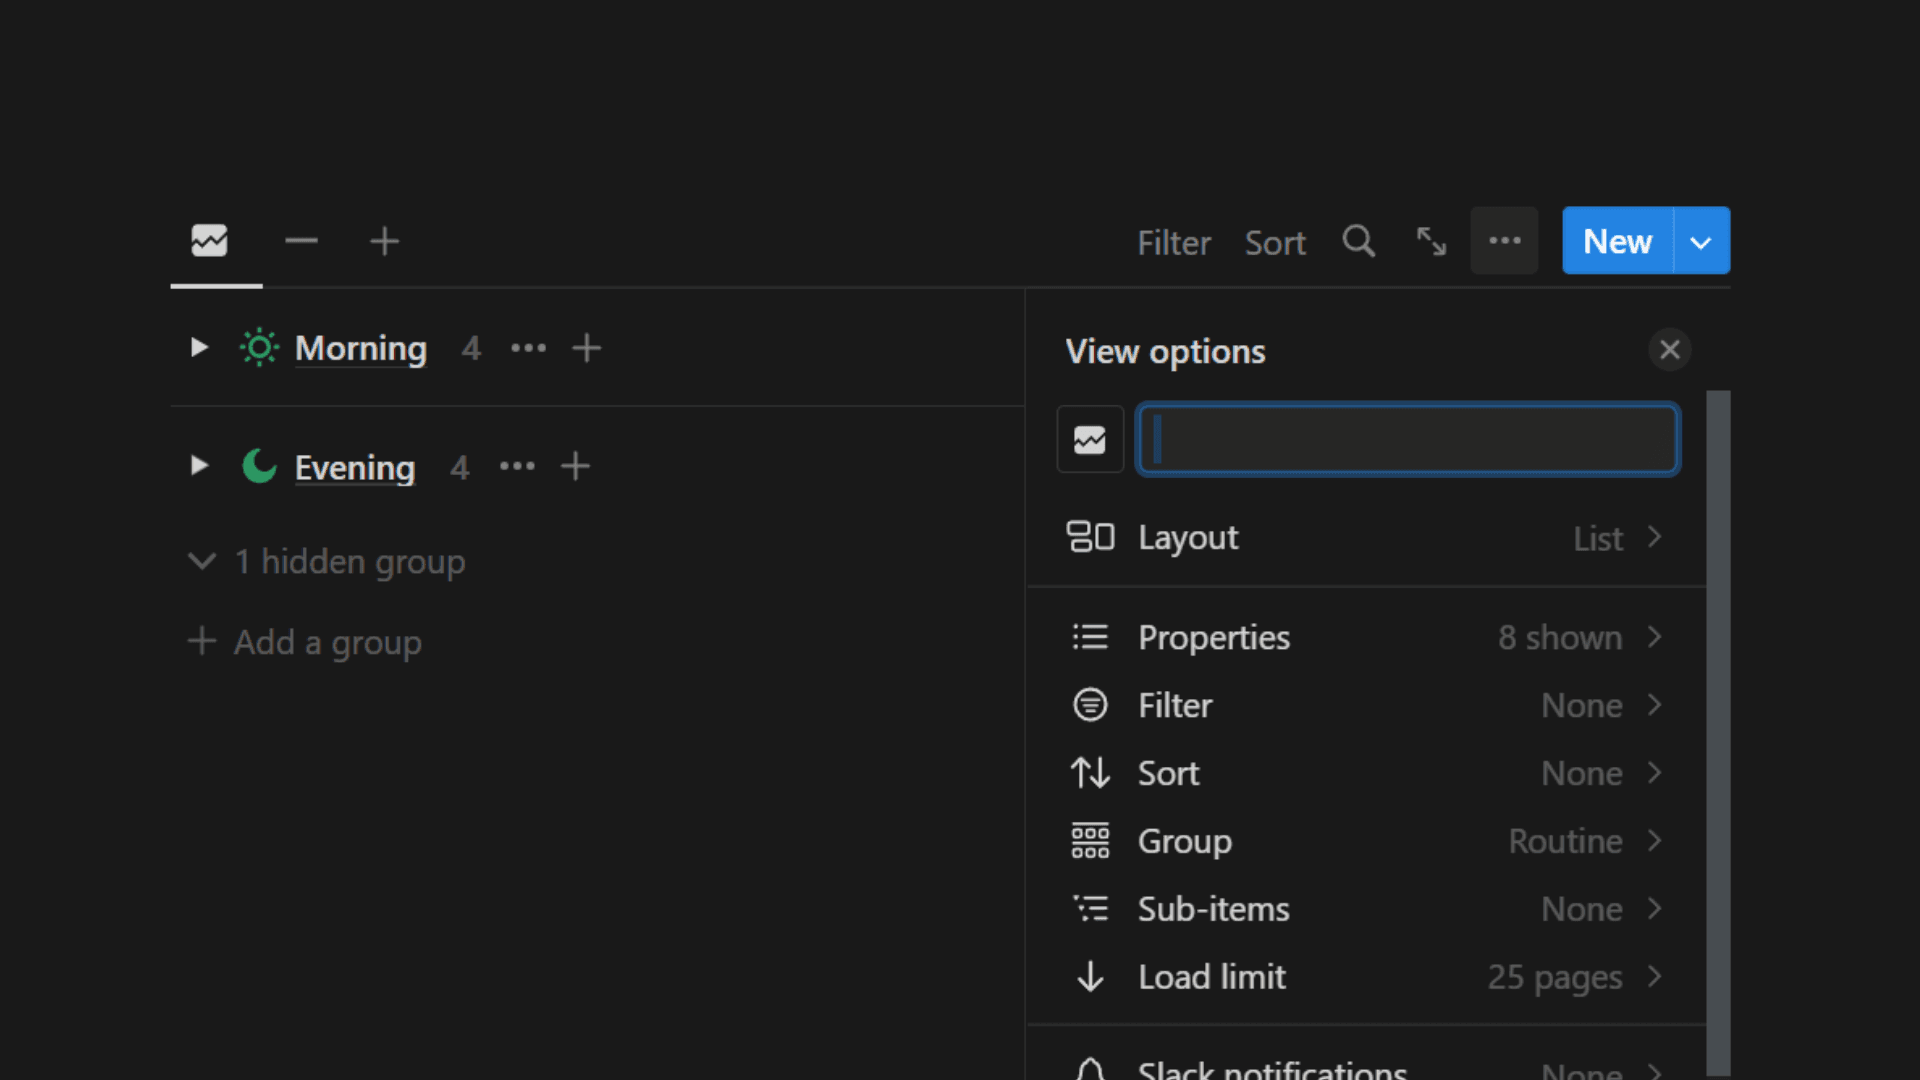Viewport: 1920px width, 1080px height.
Task: Open the Layout option showing List
Action: click(x=1366, y=537)
